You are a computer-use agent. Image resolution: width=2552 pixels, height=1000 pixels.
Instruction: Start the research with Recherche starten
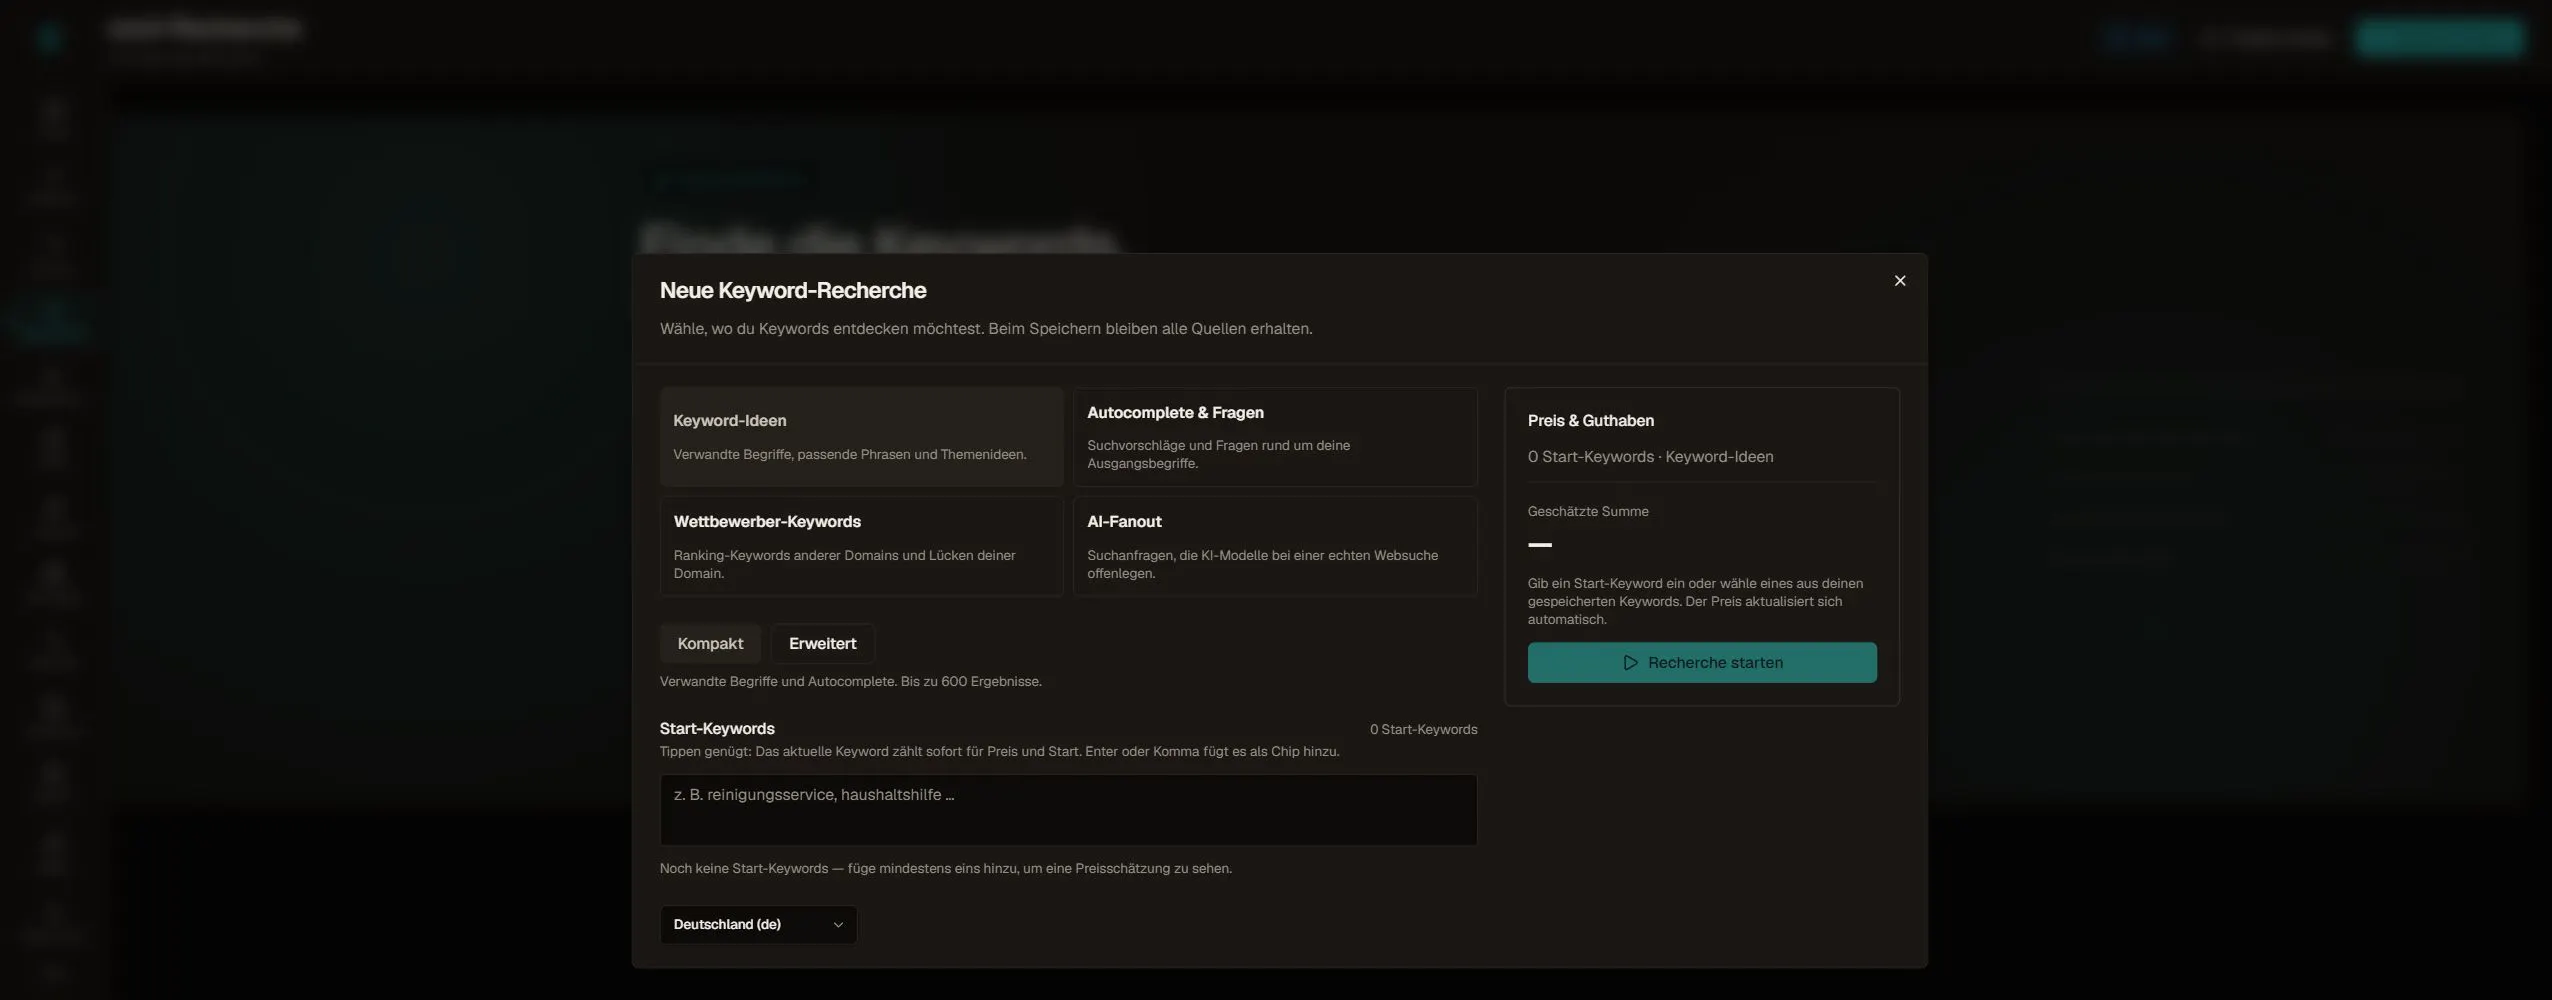click(1702, 663)
